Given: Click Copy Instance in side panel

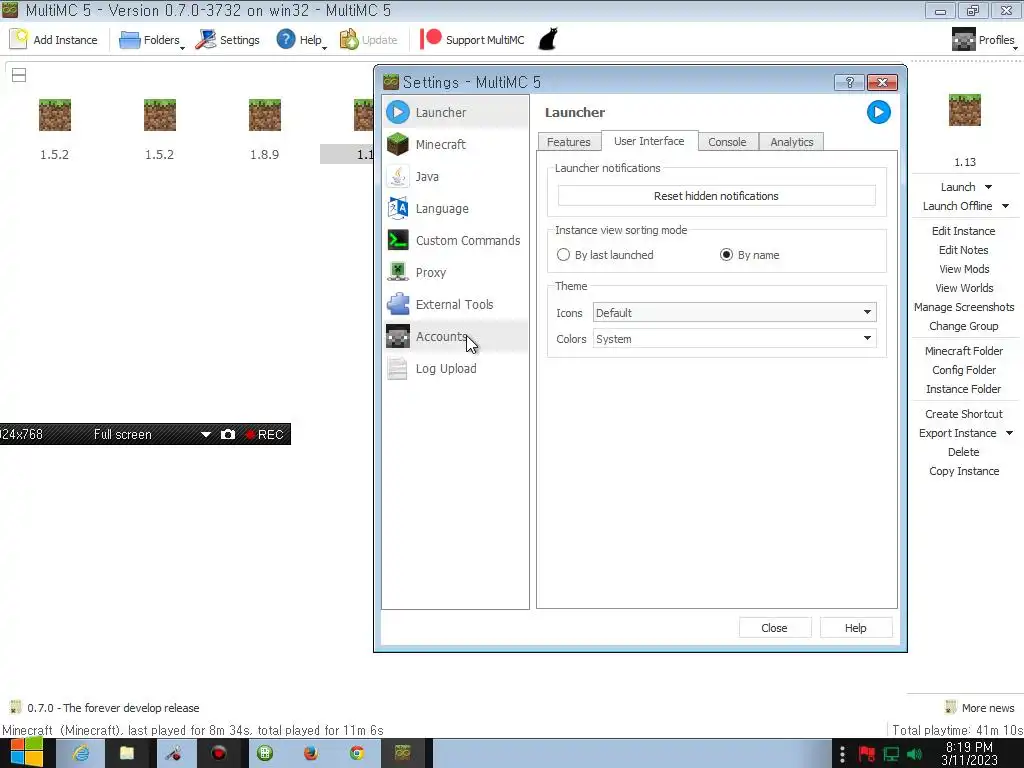Looking at the screenshot, I should pos(964,472).
